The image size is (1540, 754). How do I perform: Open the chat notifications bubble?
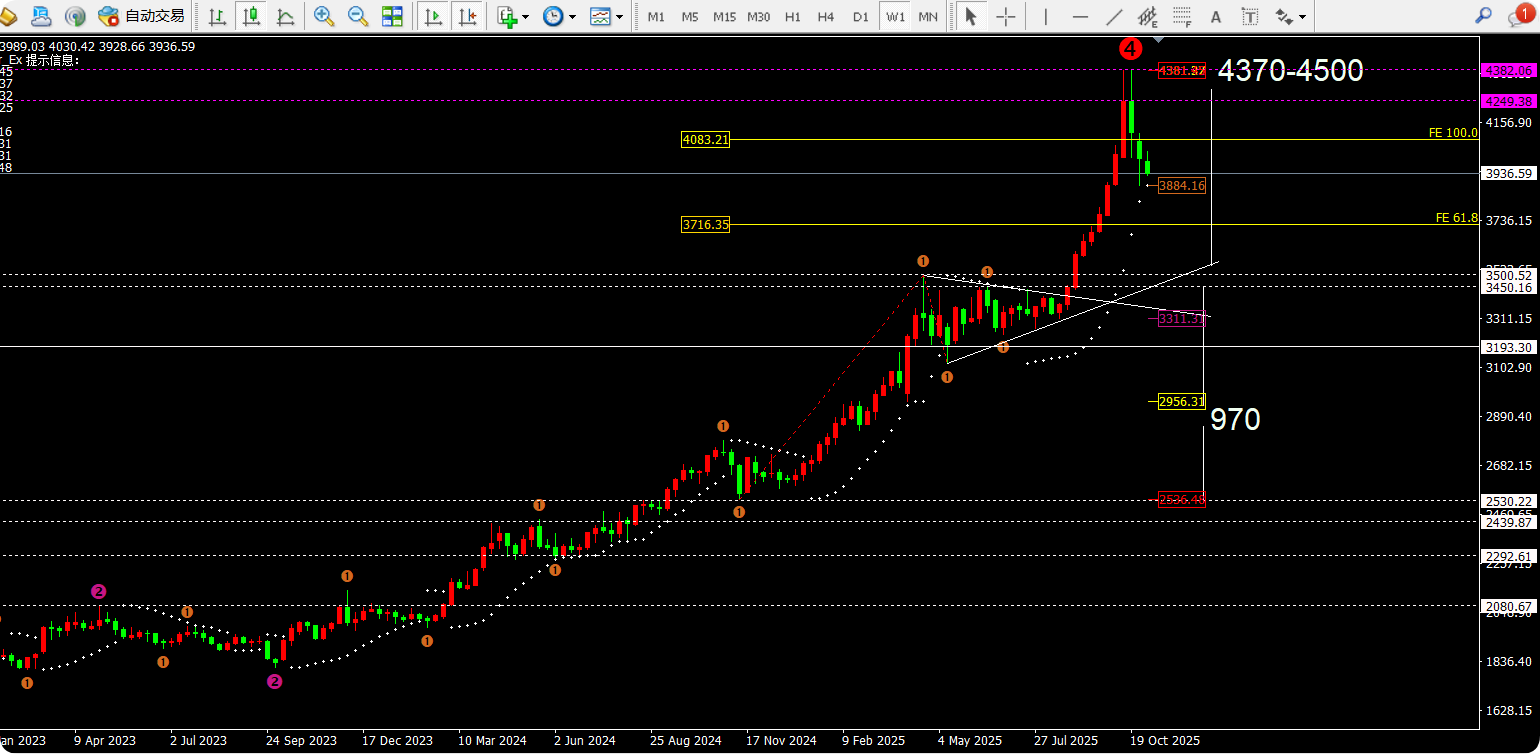point(1520,14)
